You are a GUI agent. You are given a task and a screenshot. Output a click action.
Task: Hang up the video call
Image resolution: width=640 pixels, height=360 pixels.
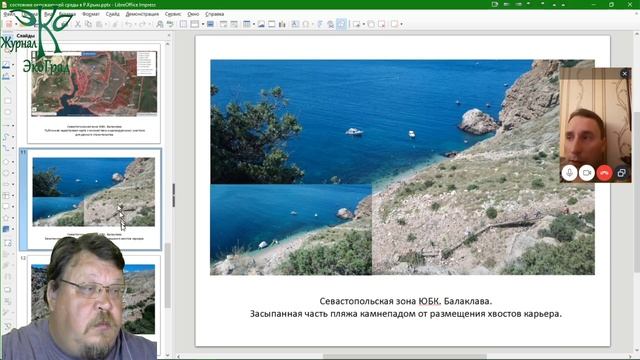604,173
